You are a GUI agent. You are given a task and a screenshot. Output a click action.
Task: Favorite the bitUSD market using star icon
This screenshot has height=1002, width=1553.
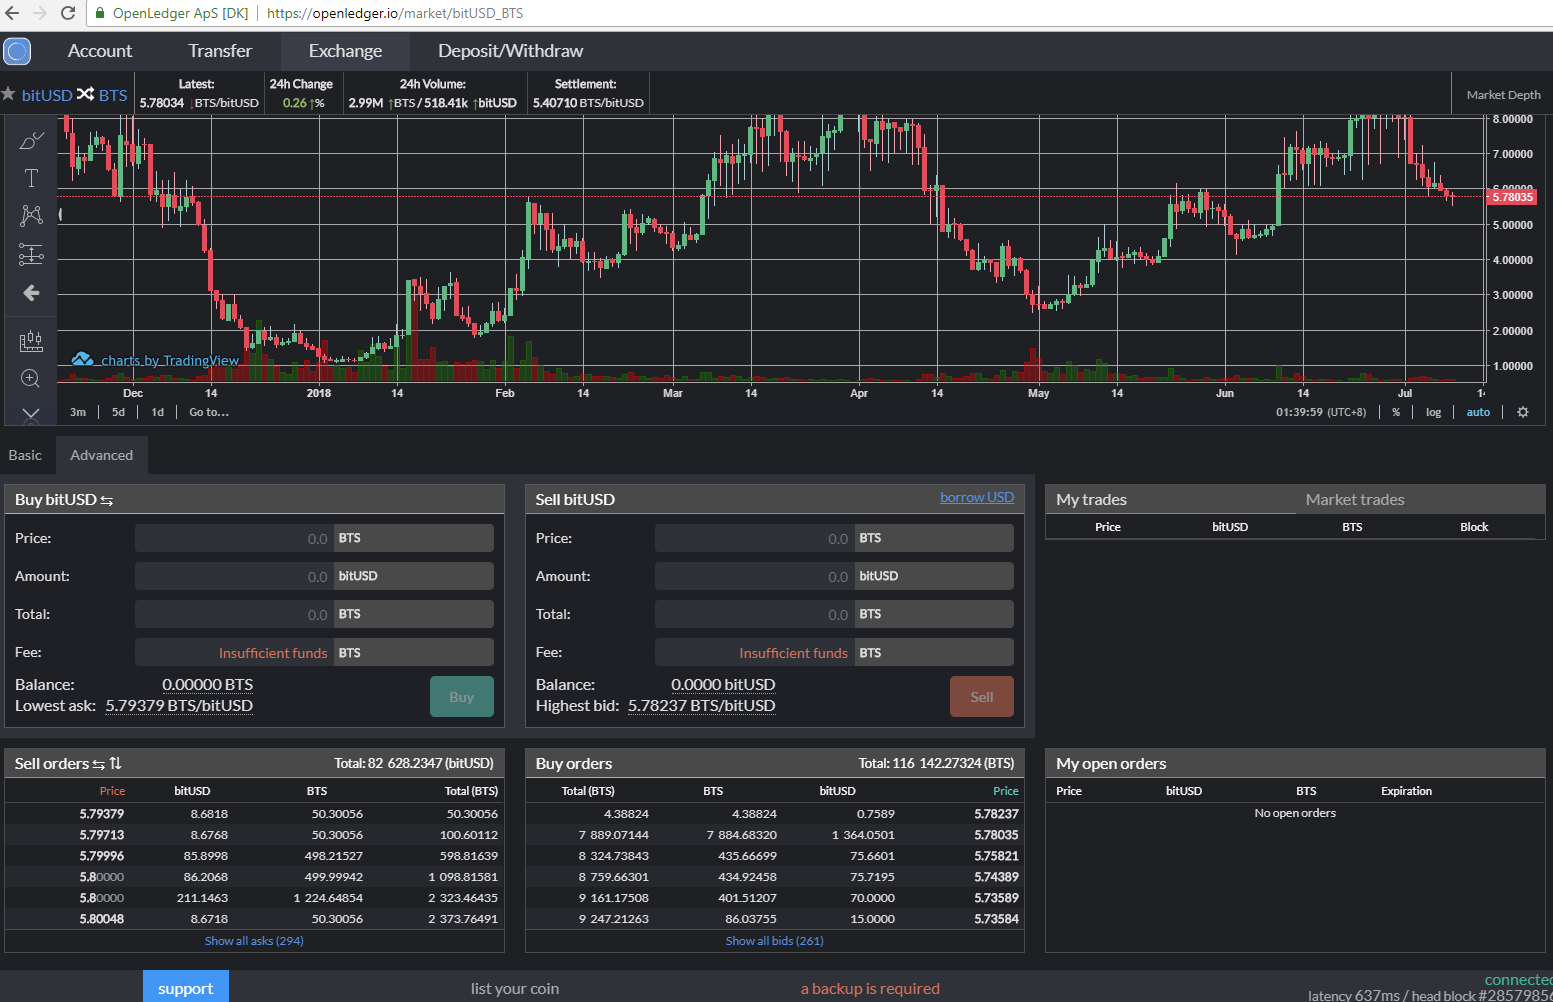(9, 94)
